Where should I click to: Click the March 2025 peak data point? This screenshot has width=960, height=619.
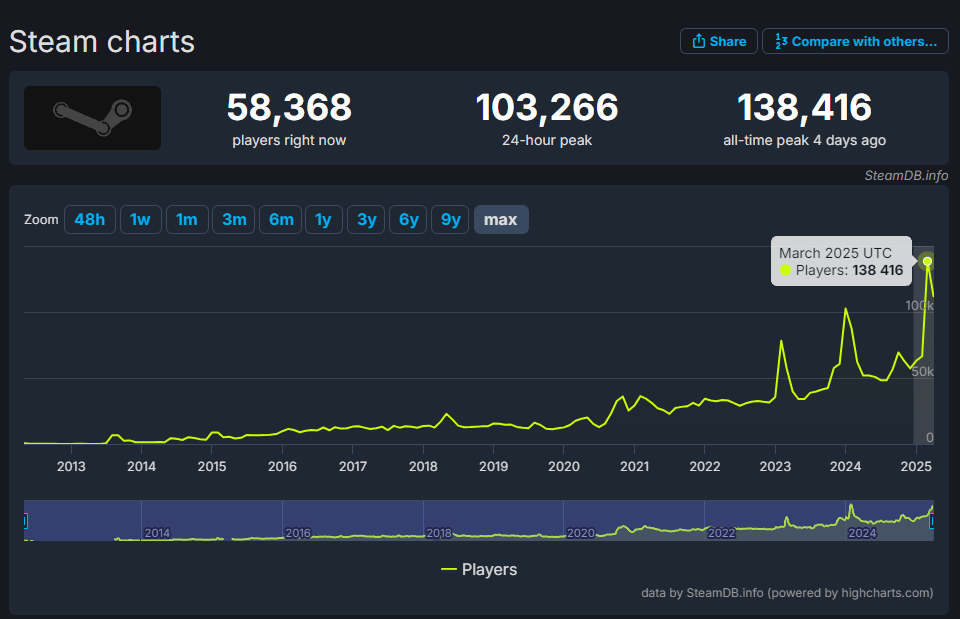pyautogui.click(x=928, y=261)
